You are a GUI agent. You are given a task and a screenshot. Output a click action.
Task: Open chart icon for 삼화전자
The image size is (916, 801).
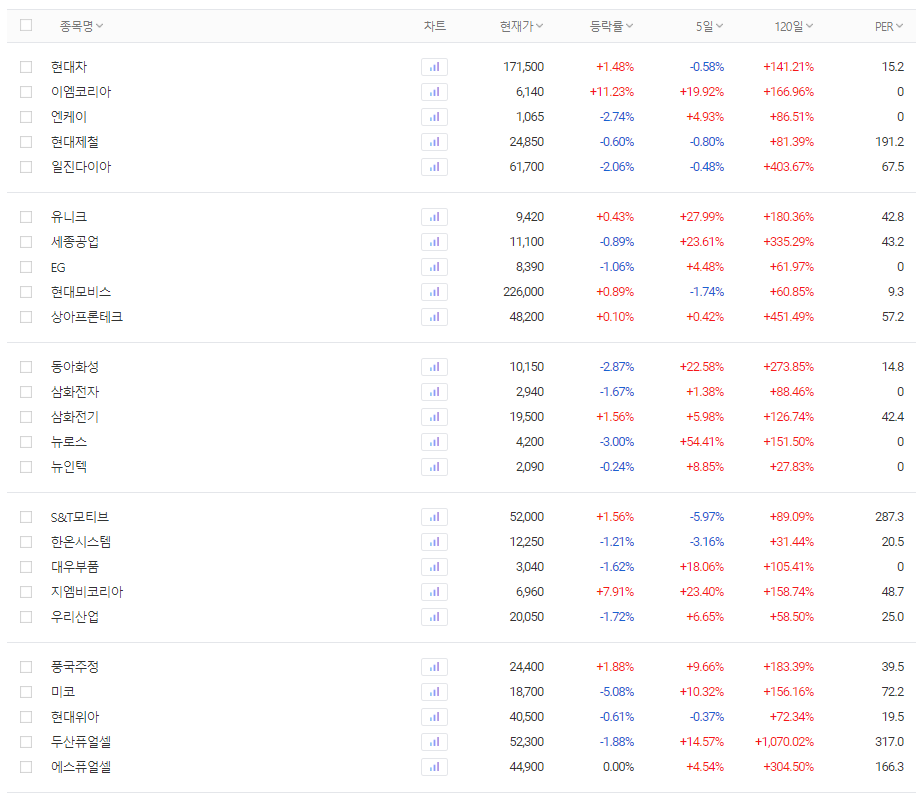point(434,392)
